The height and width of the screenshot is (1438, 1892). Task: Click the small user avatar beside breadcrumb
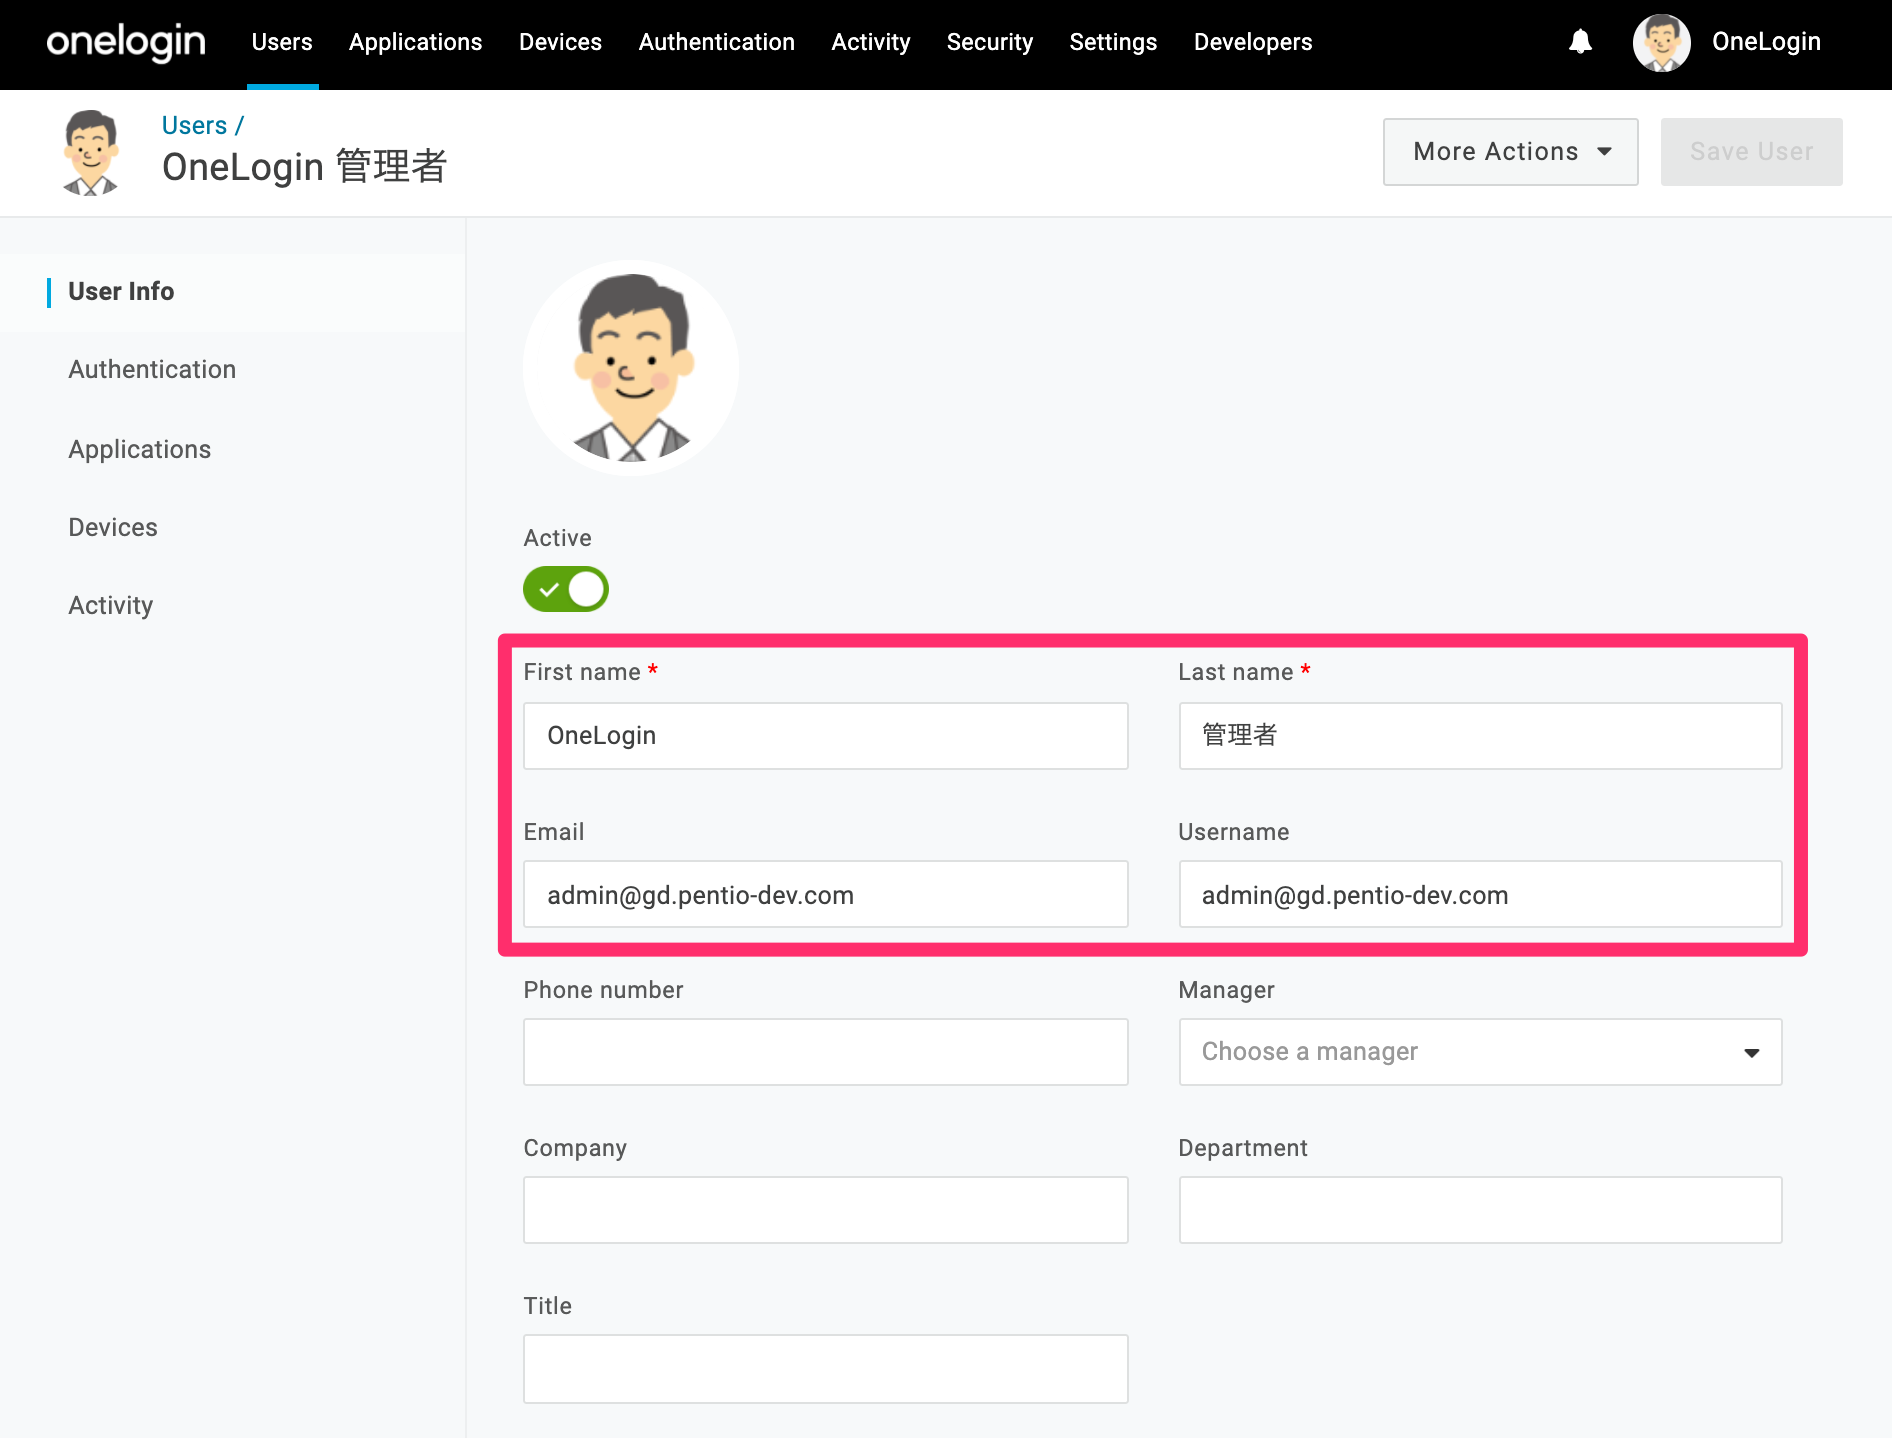tap(91, 152)
